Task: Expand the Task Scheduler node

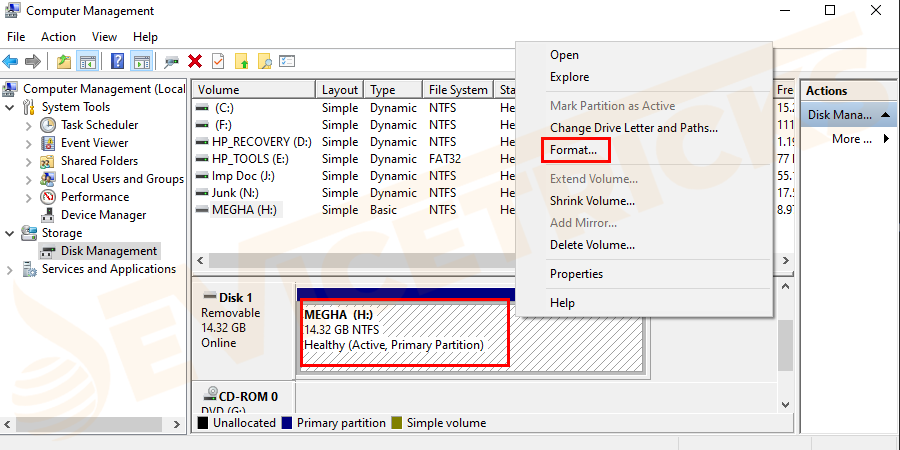Action: (29, 125)
